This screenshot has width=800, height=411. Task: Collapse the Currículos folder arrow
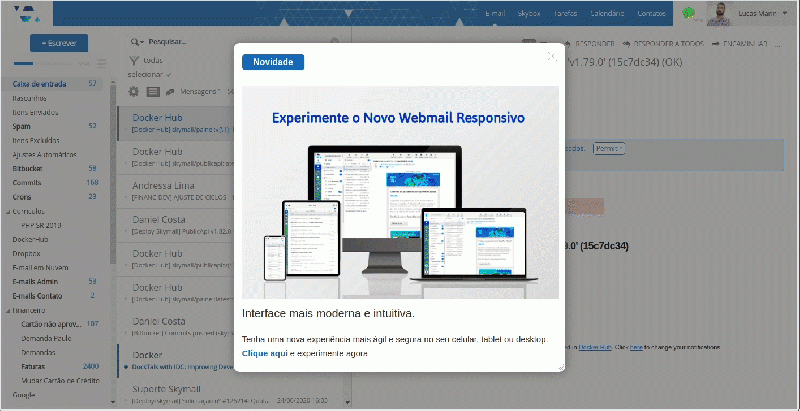click(8, 211)
